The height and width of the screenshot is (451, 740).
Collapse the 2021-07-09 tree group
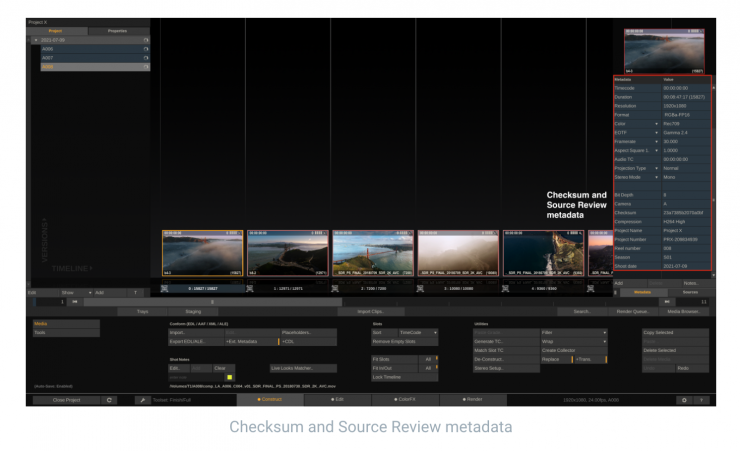coord(36,40)
